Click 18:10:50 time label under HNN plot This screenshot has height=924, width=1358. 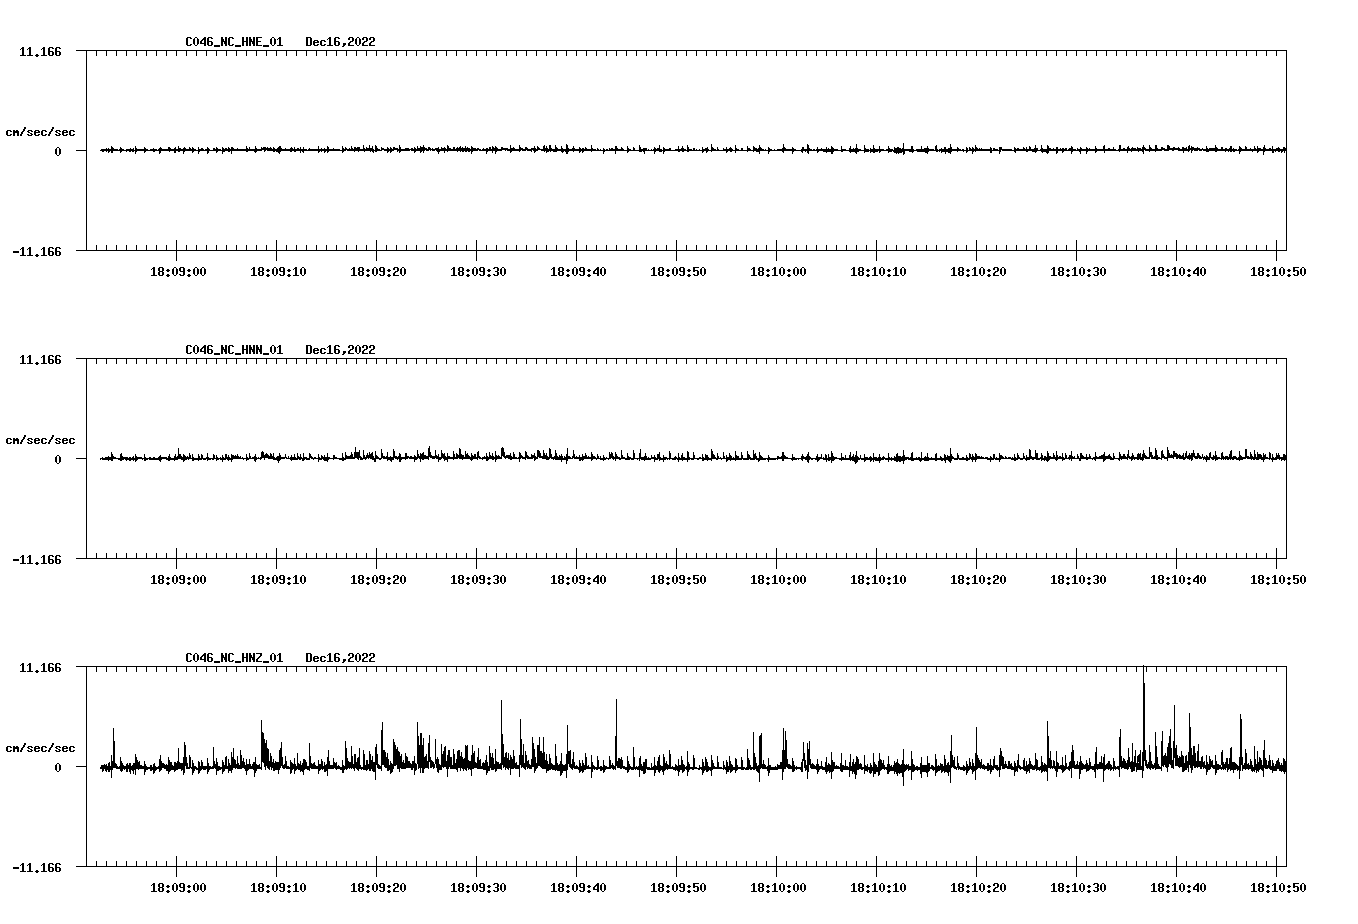coord(1278,579)
